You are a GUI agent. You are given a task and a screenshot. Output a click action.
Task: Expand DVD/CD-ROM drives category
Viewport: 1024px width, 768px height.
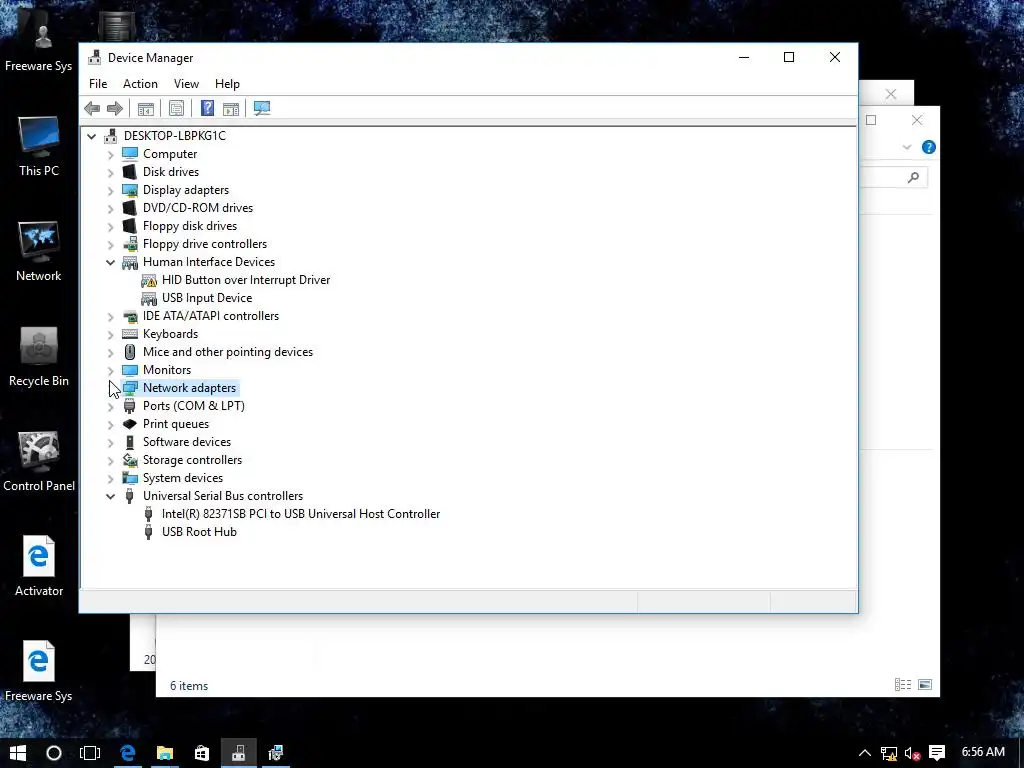110,208
